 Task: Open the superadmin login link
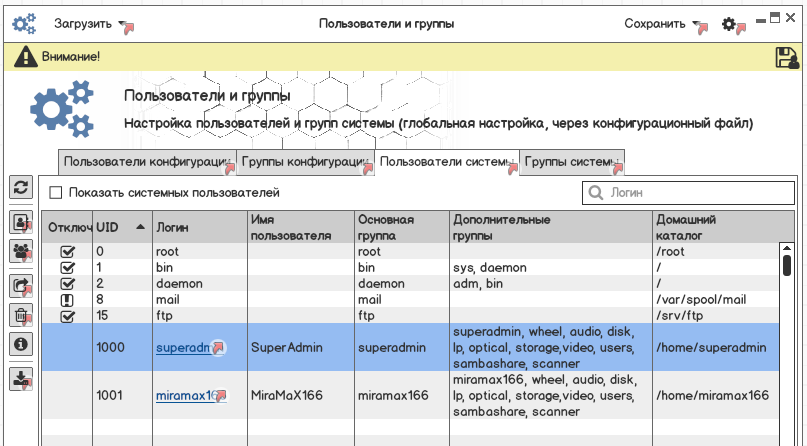[183, 347]
